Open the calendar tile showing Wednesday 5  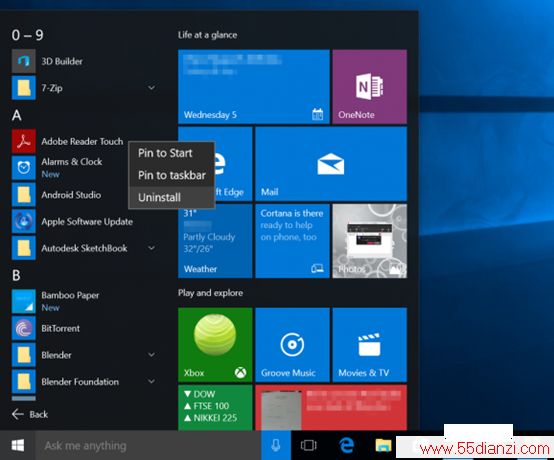[254, 87]
